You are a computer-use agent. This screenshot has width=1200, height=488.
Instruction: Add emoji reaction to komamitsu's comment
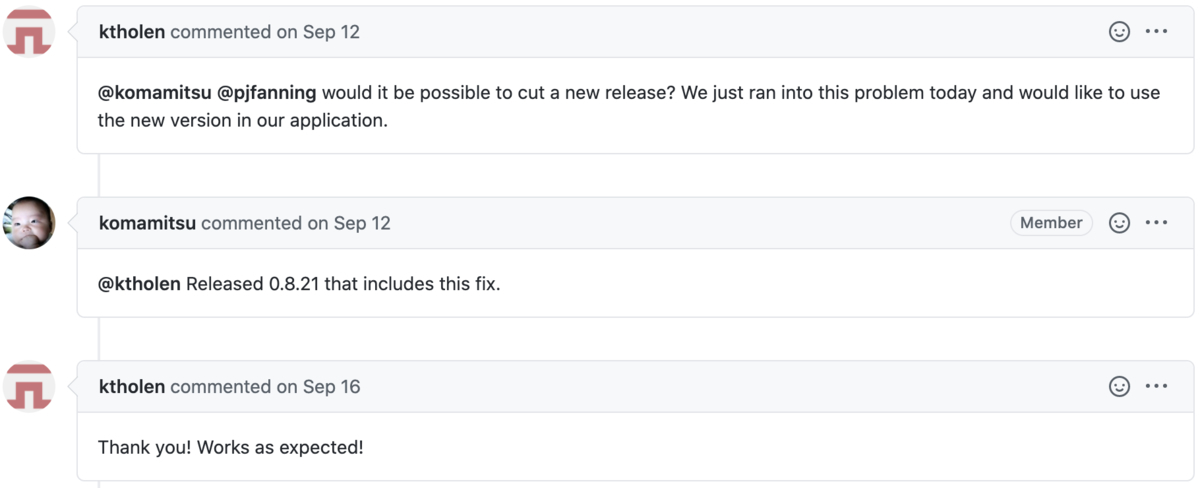pos(1119,223)
